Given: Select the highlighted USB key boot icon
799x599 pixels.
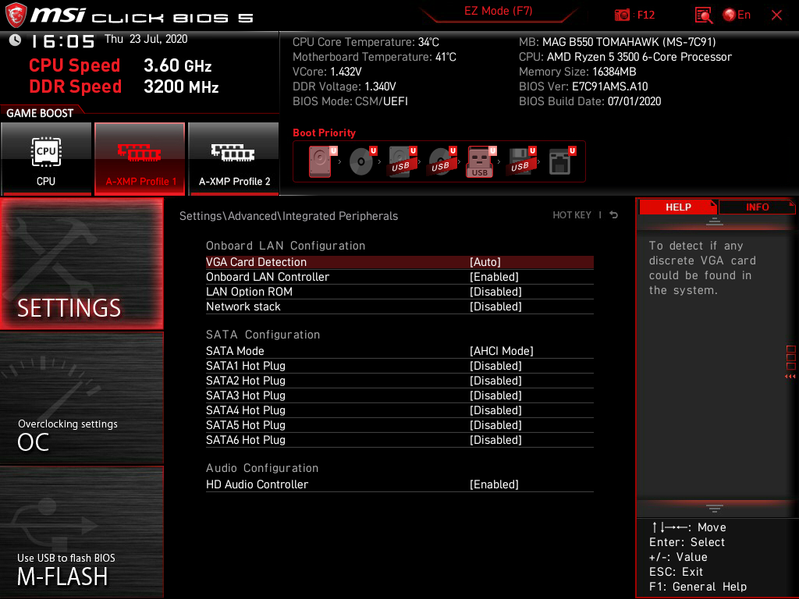Looking at the screenshot, I should coord(482,161).
